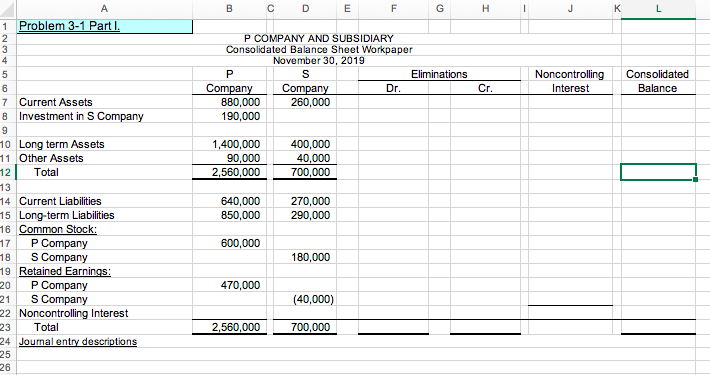Click the 'Eliminations' header cell

pos(439,74)
